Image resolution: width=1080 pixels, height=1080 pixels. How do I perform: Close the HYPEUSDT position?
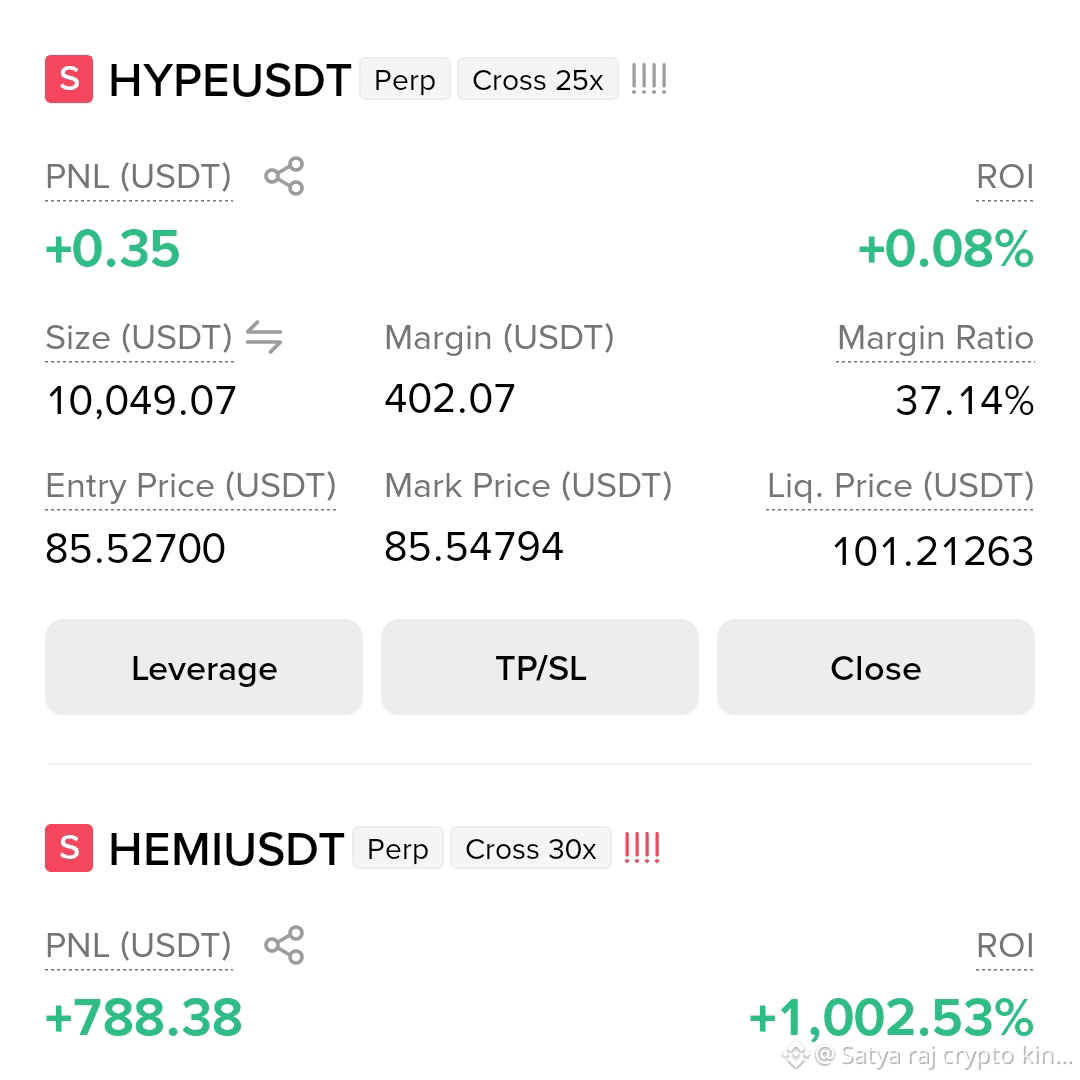click(875, 667)
